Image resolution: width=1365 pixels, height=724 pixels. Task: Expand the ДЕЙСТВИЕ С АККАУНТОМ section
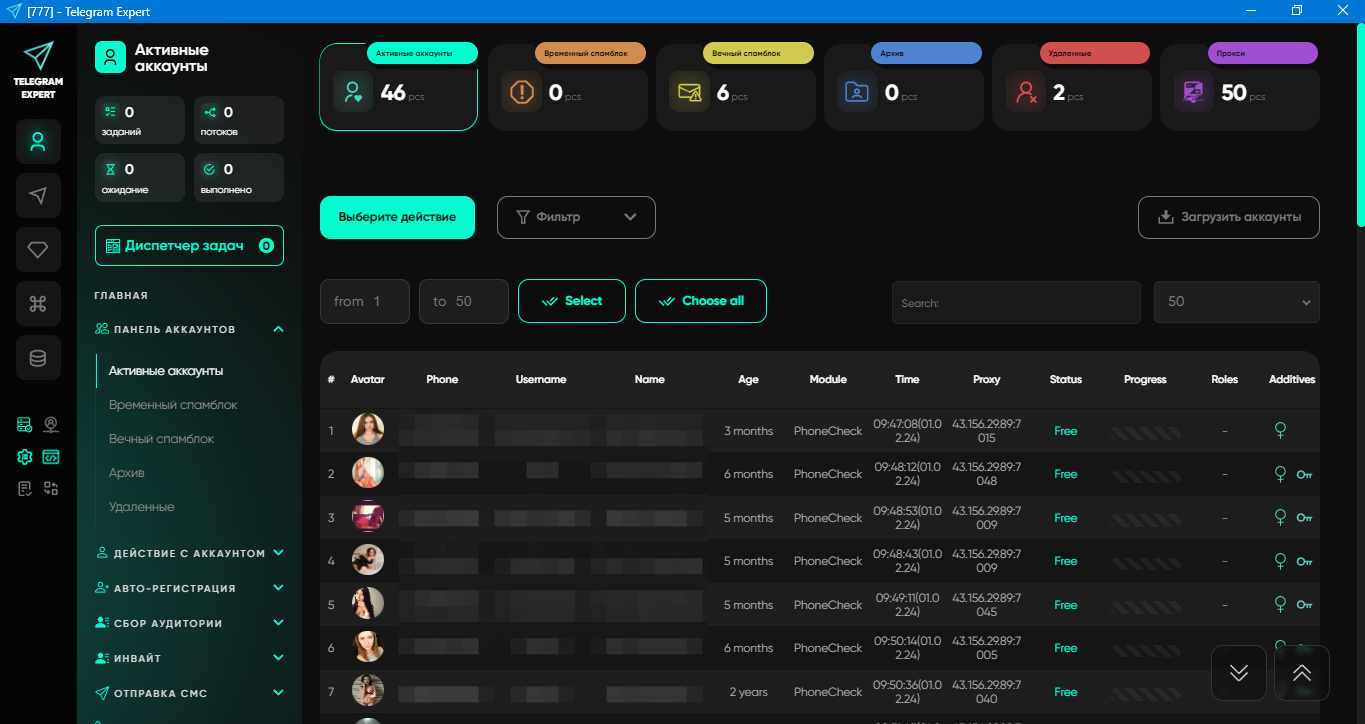point(190,553)
